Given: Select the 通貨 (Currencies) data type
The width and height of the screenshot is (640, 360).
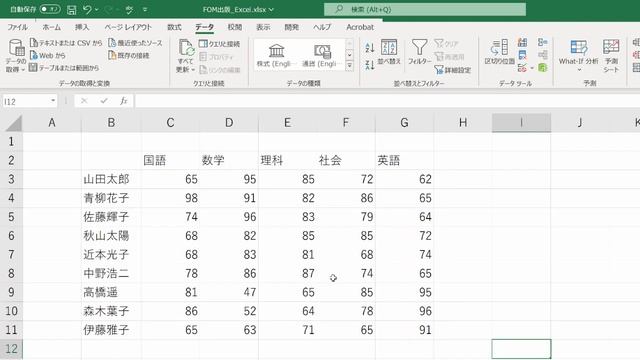Looking at the screenshot, I should 322,56.
